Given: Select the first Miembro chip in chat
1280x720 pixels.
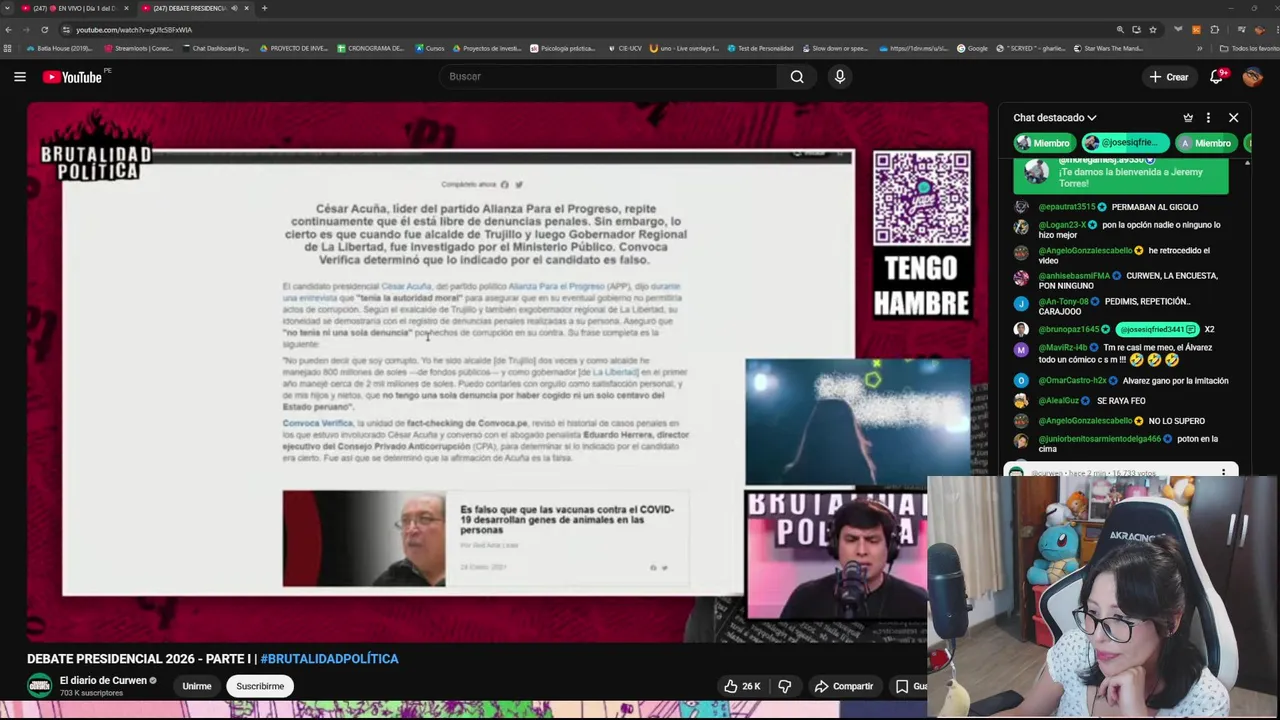Looking at the screenshot, I should point(1043,143).
